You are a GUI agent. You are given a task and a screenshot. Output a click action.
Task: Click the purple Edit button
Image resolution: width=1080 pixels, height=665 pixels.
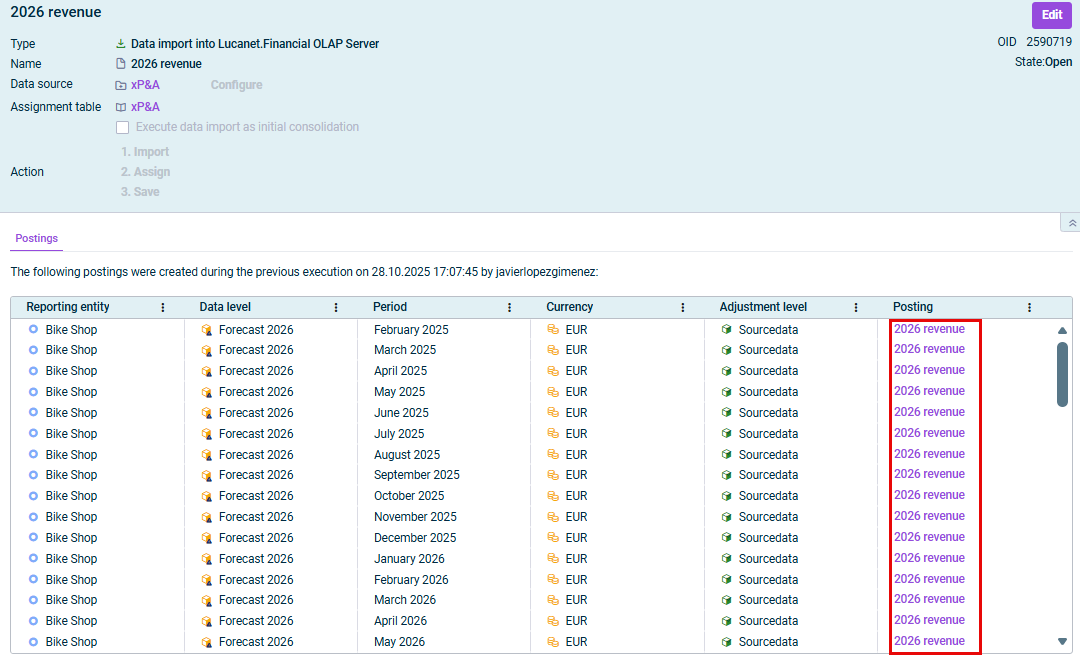(x=1051, y=14)
